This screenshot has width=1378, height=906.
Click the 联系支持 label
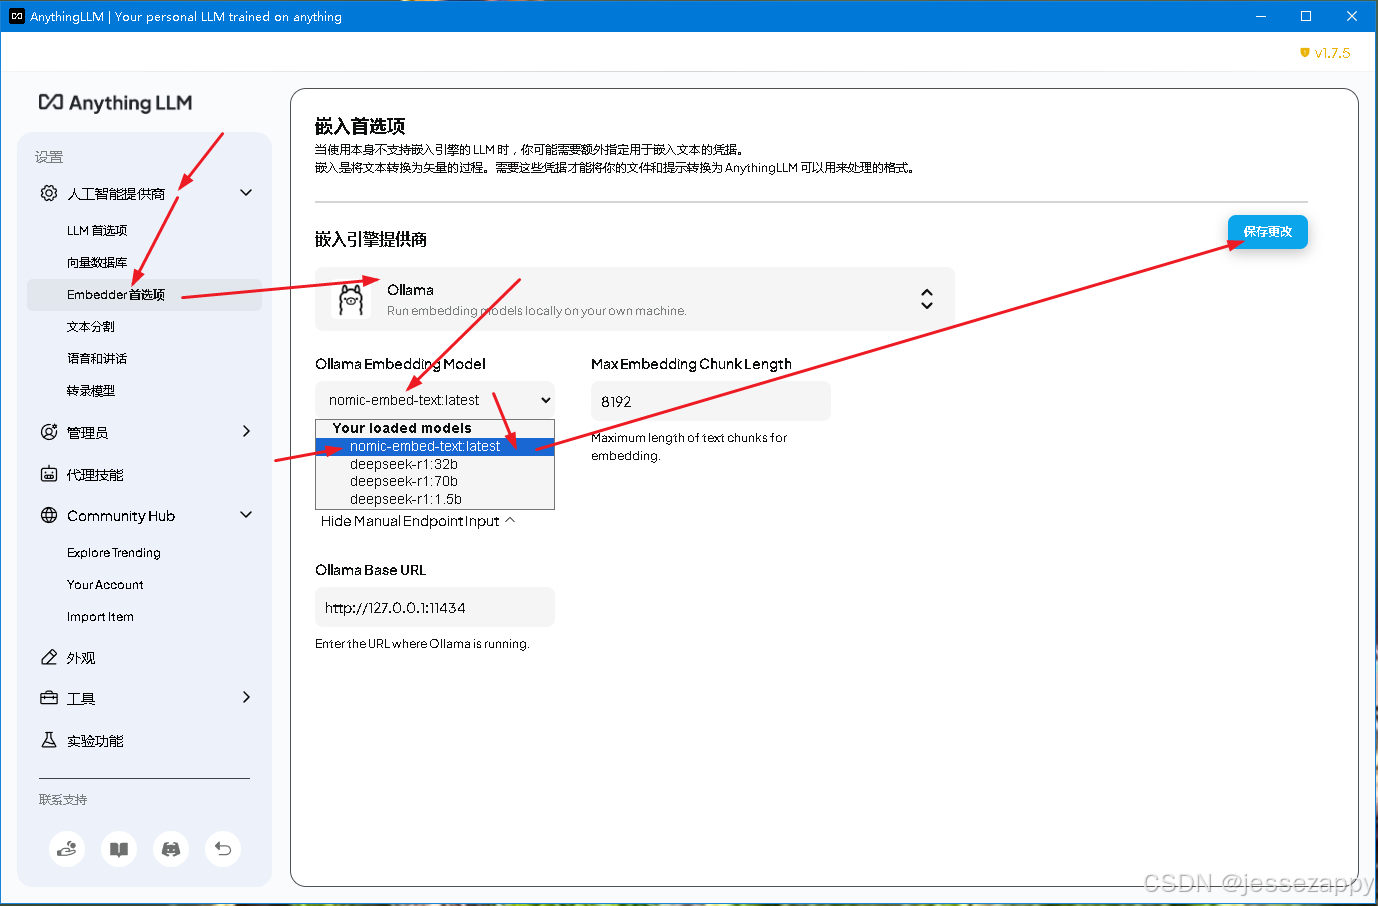[x=63, y=799]
